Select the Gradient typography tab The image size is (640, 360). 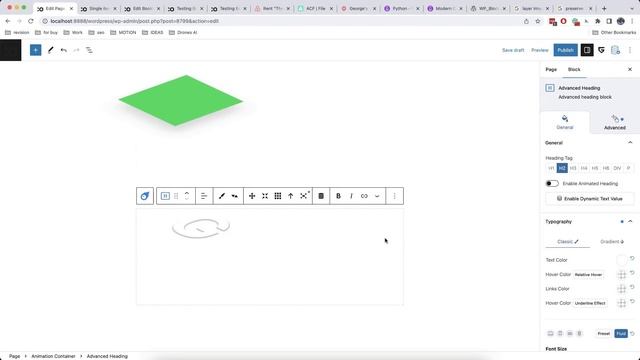tap(612, 242)
